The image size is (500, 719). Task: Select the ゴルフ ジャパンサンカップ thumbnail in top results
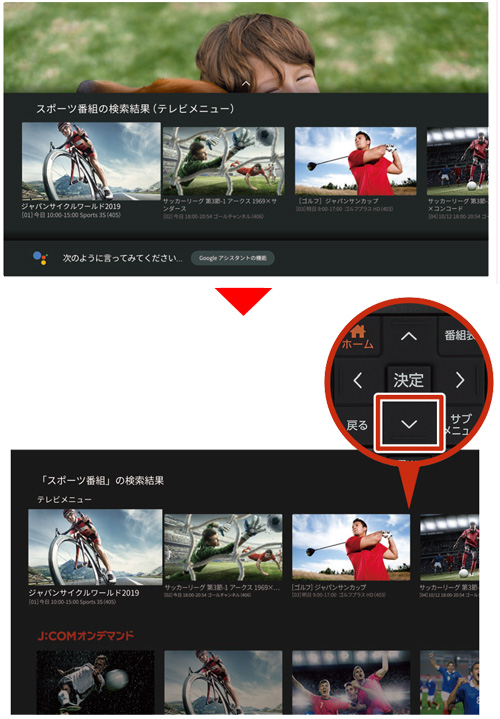(x=356, y=161)
